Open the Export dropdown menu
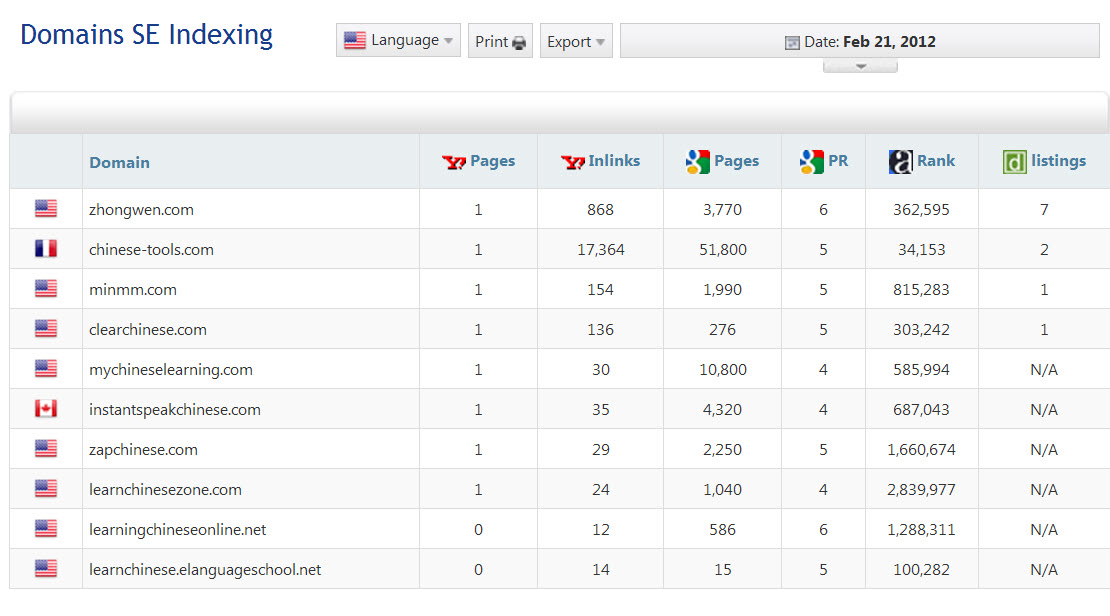The height and width of the screenshot is (616, 1110). [576, 42]
